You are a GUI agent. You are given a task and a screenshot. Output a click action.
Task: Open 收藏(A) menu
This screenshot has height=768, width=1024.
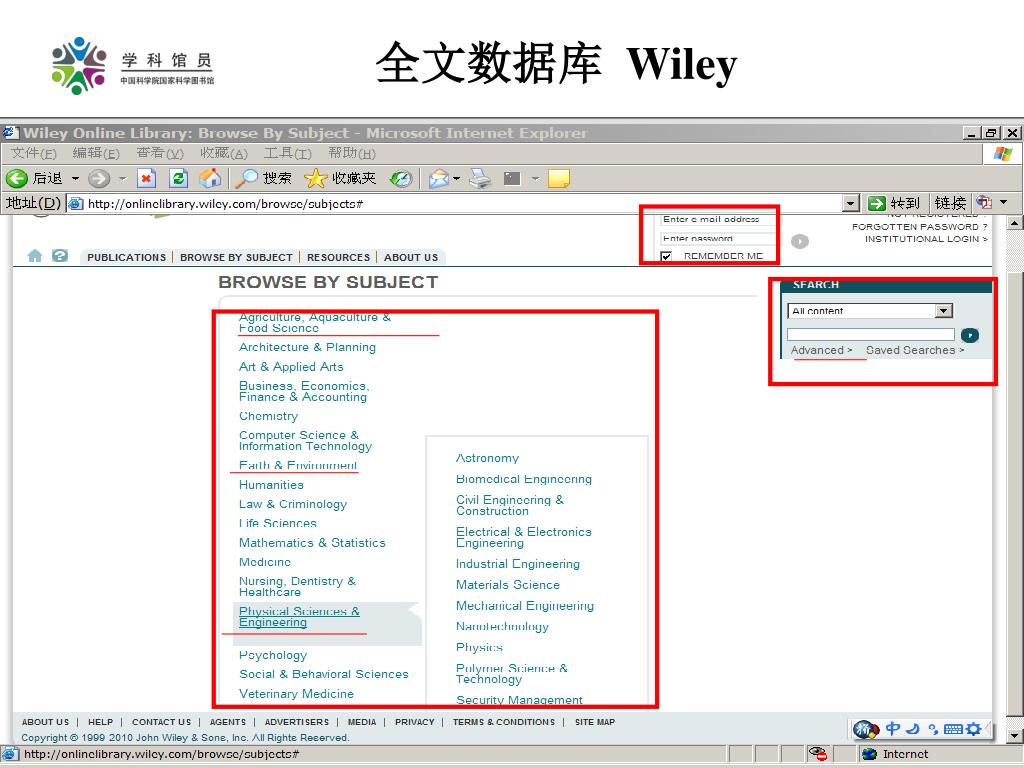223,153
